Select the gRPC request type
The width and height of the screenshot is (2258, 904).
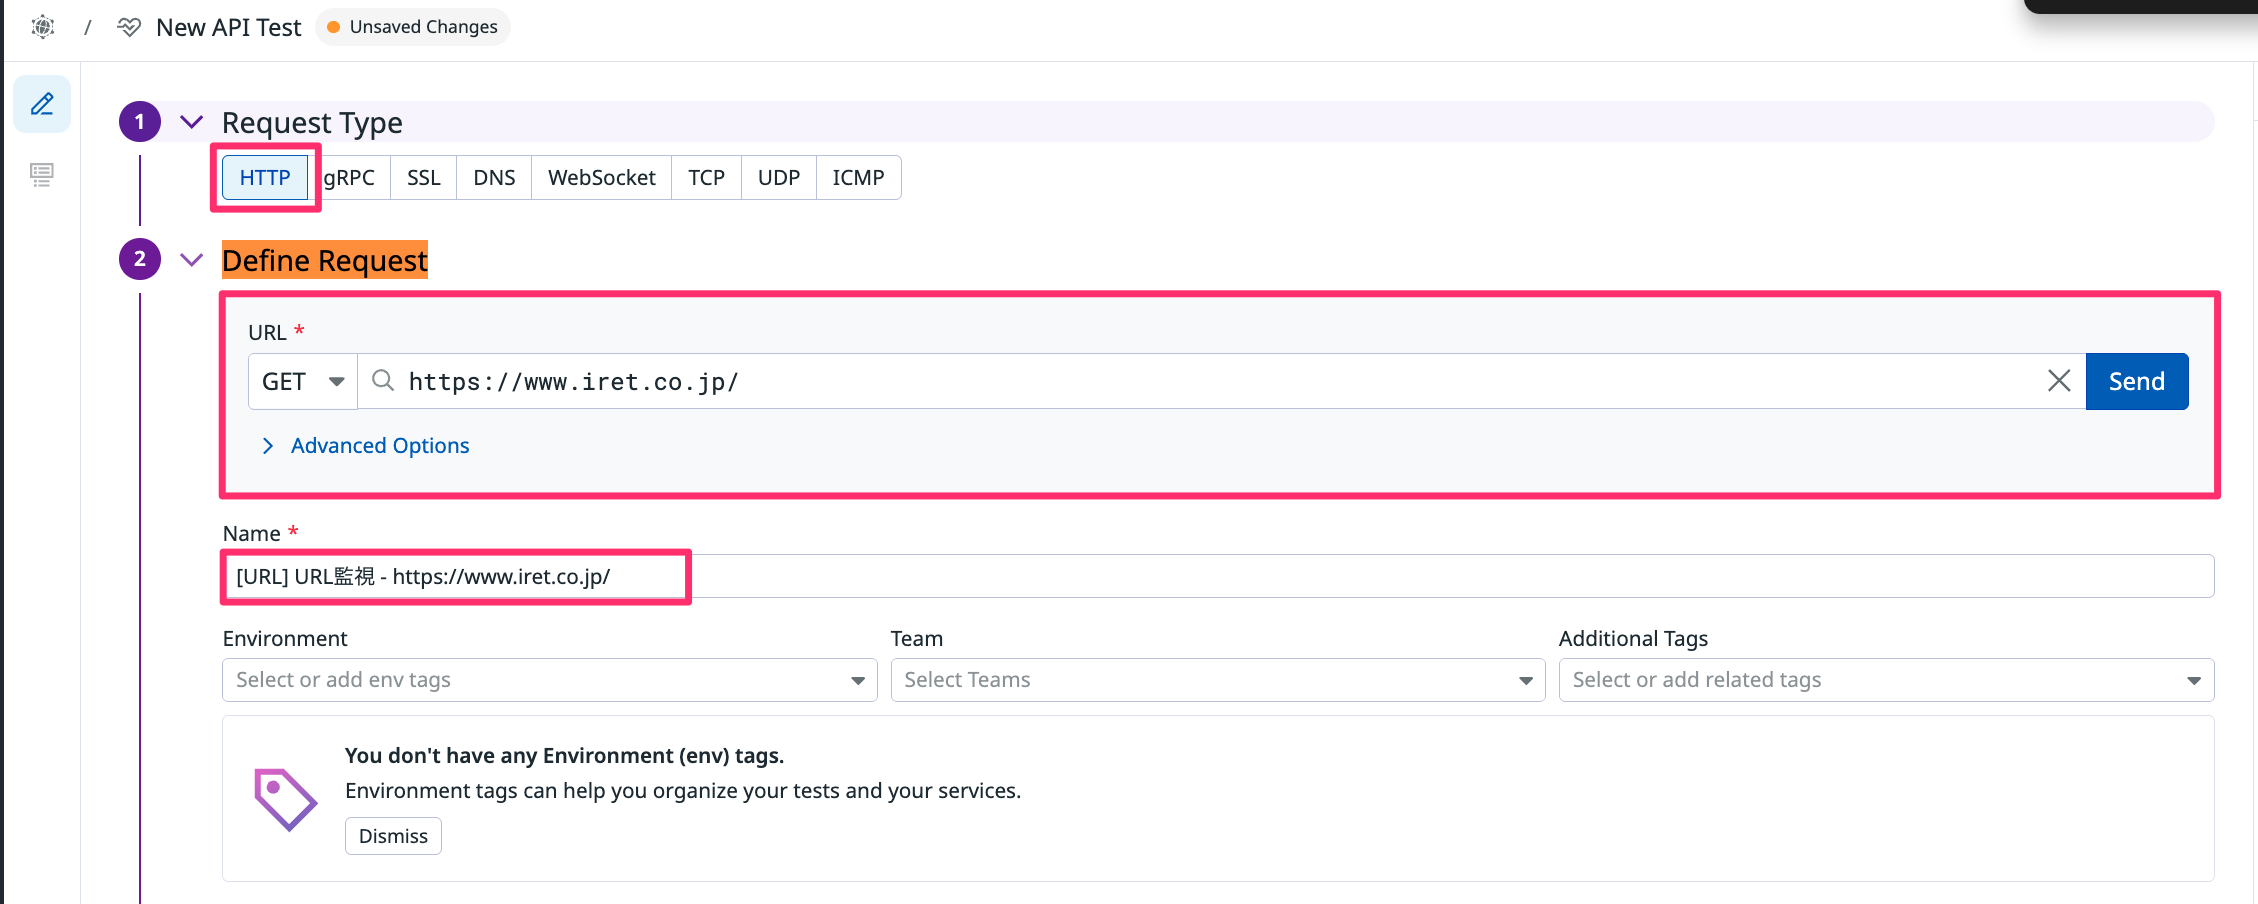pyautogui.click(x=349, y=178)
